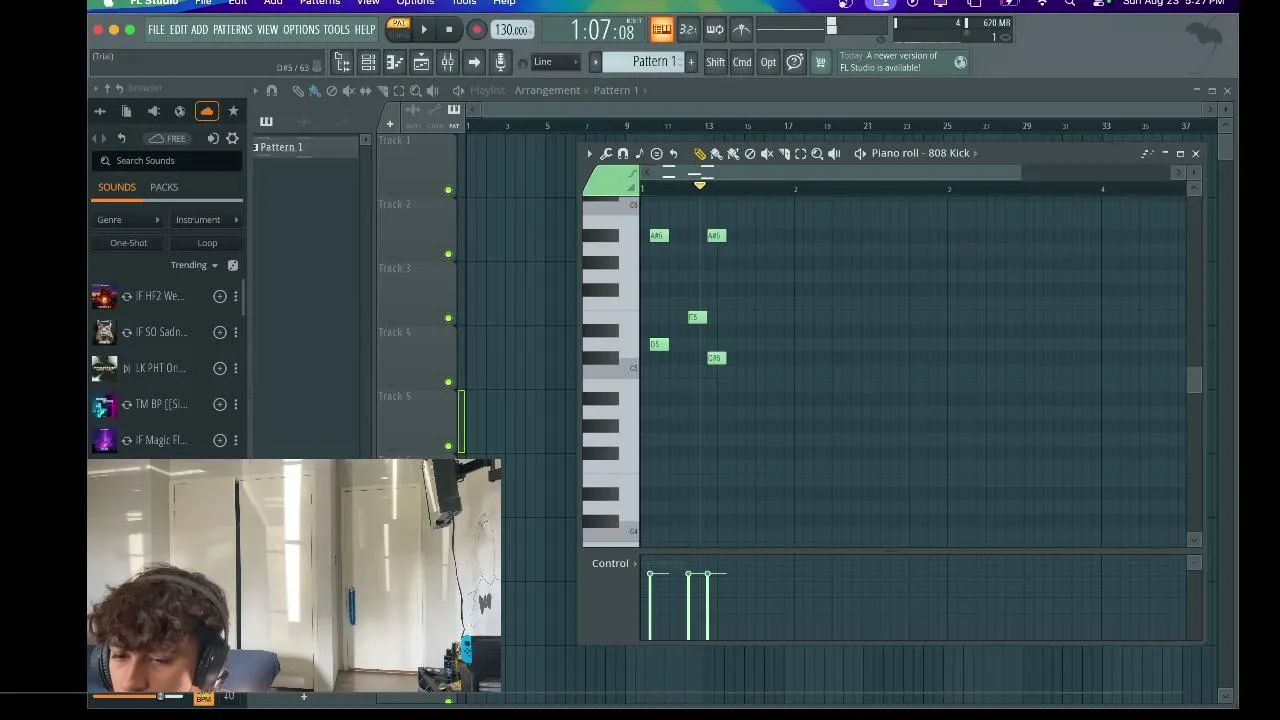Switch to the SOUNDS tab
1280x720 pixels.
[x=117, y=187]
